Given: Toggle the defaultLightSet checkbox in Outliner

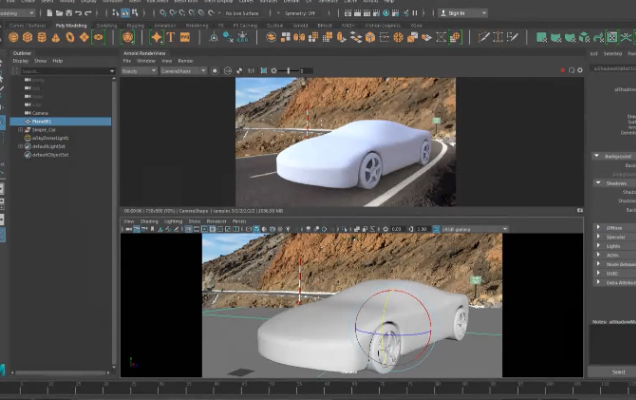Looking at the screenshot, I should point(27,148).
